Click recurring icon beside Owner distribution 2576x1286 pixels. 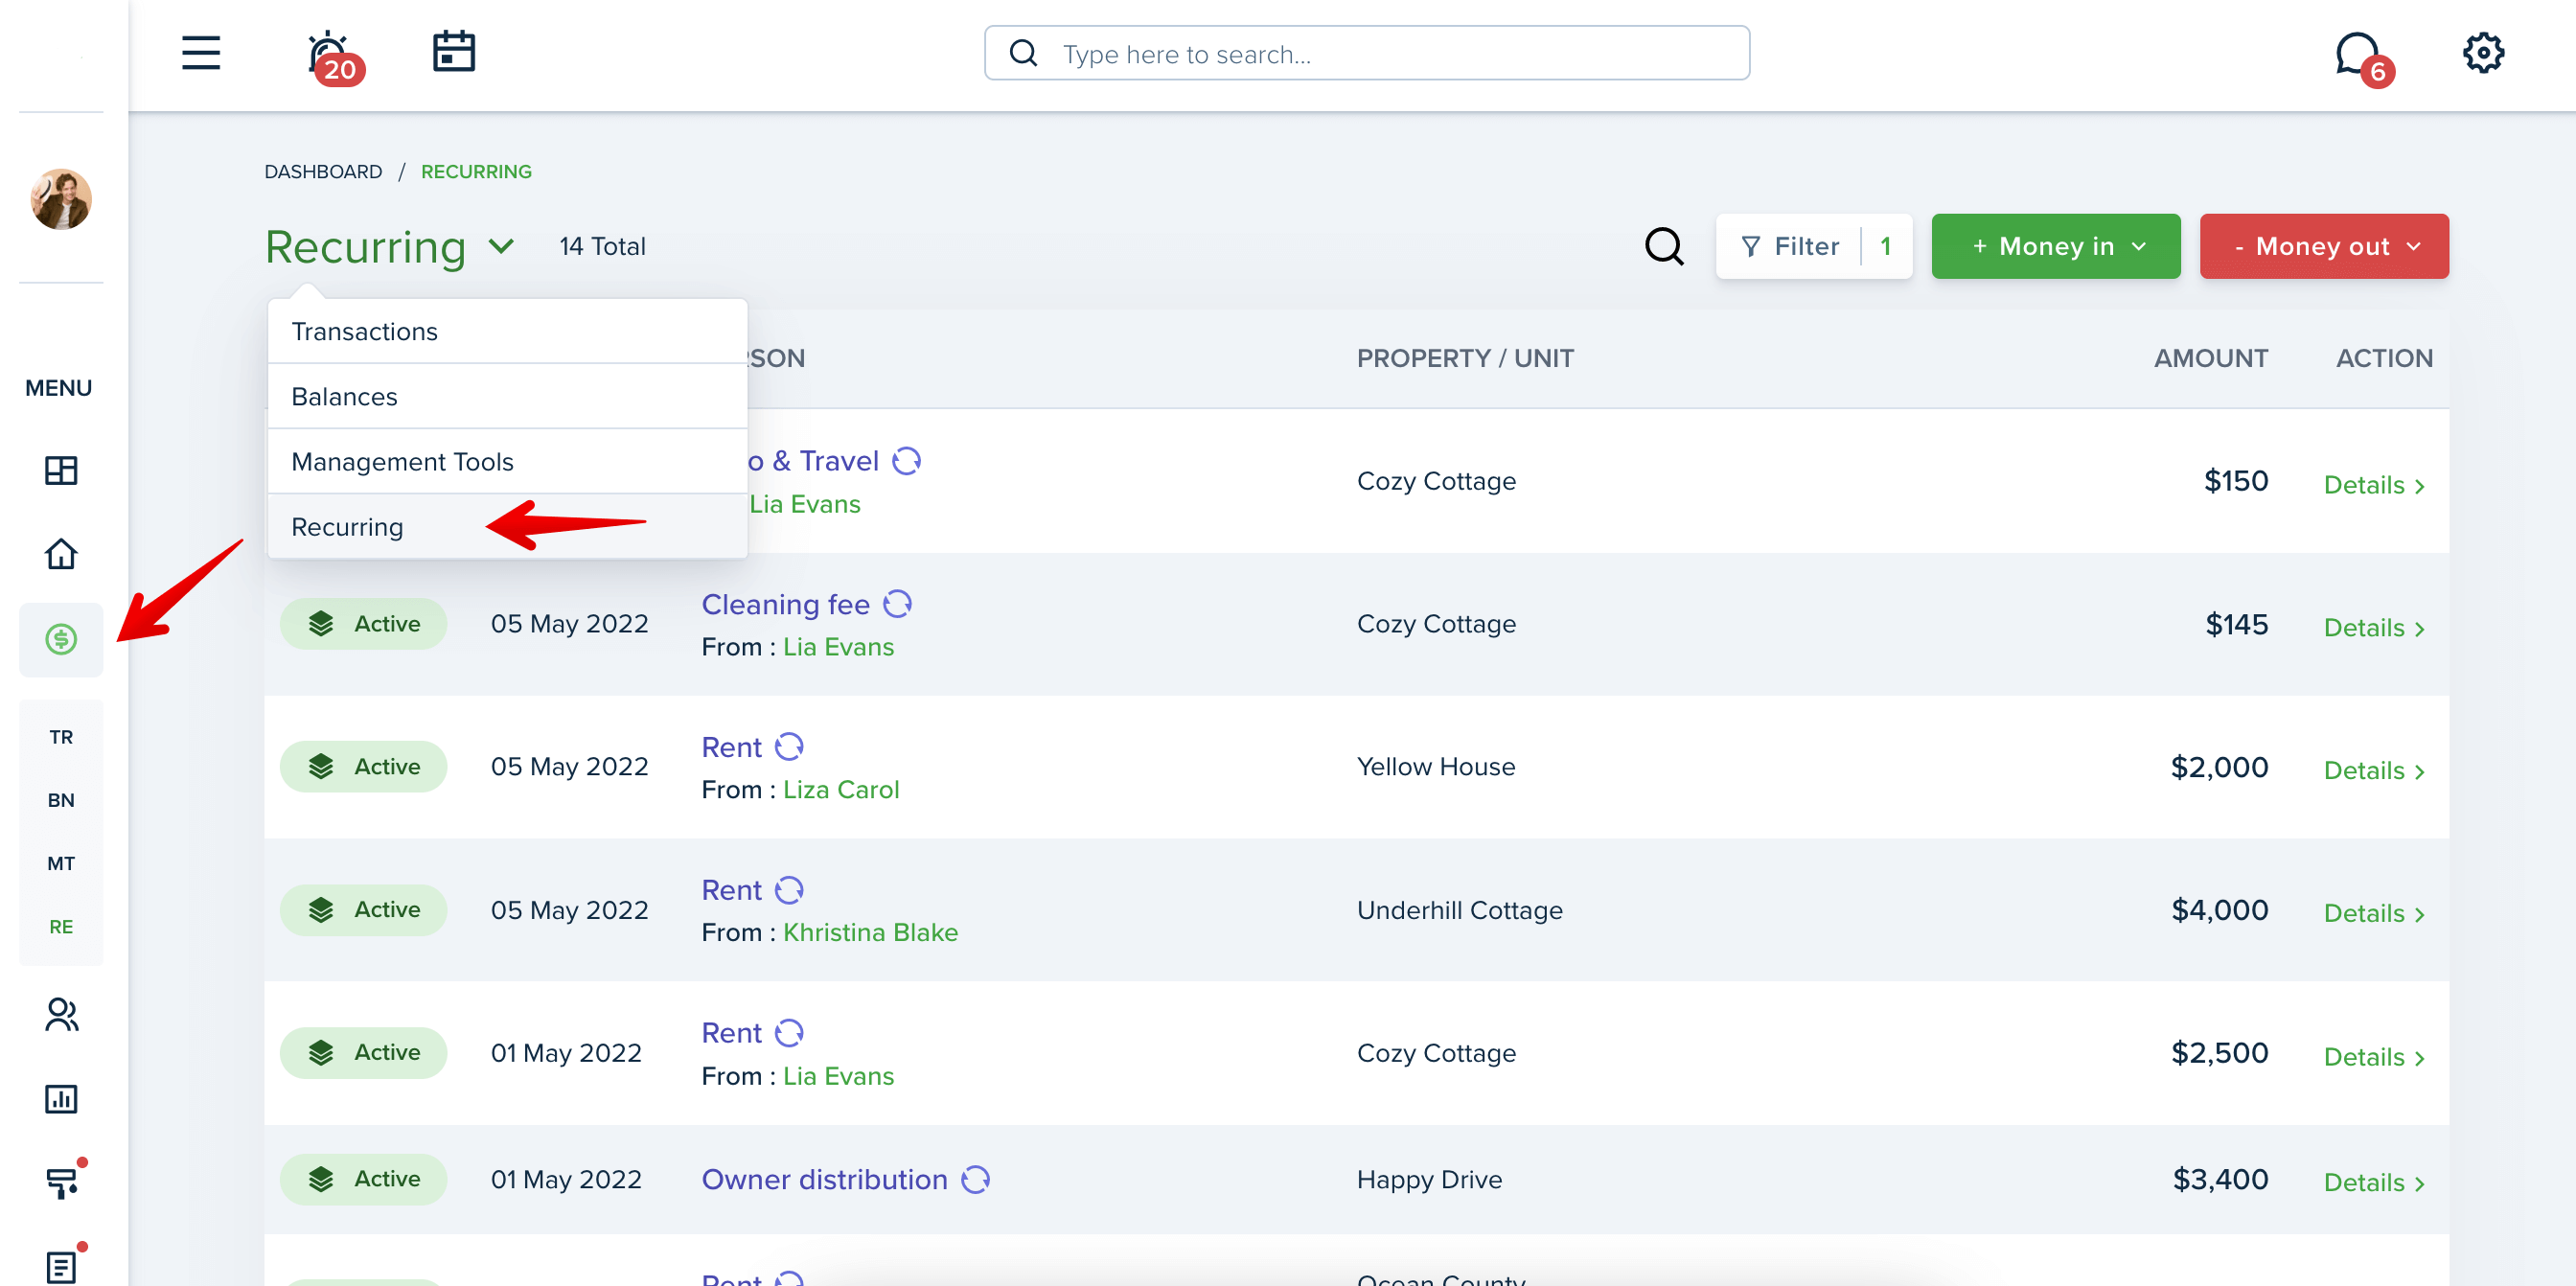[x=976, y=1179]
